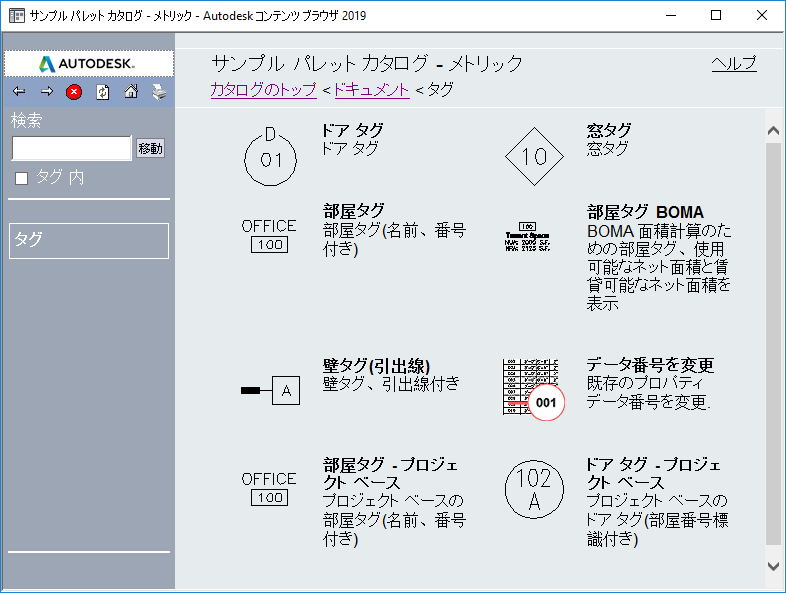Click the Refresh page icon
The width and height of the screenshot is (786, 593).
click(x=103, y=92)
